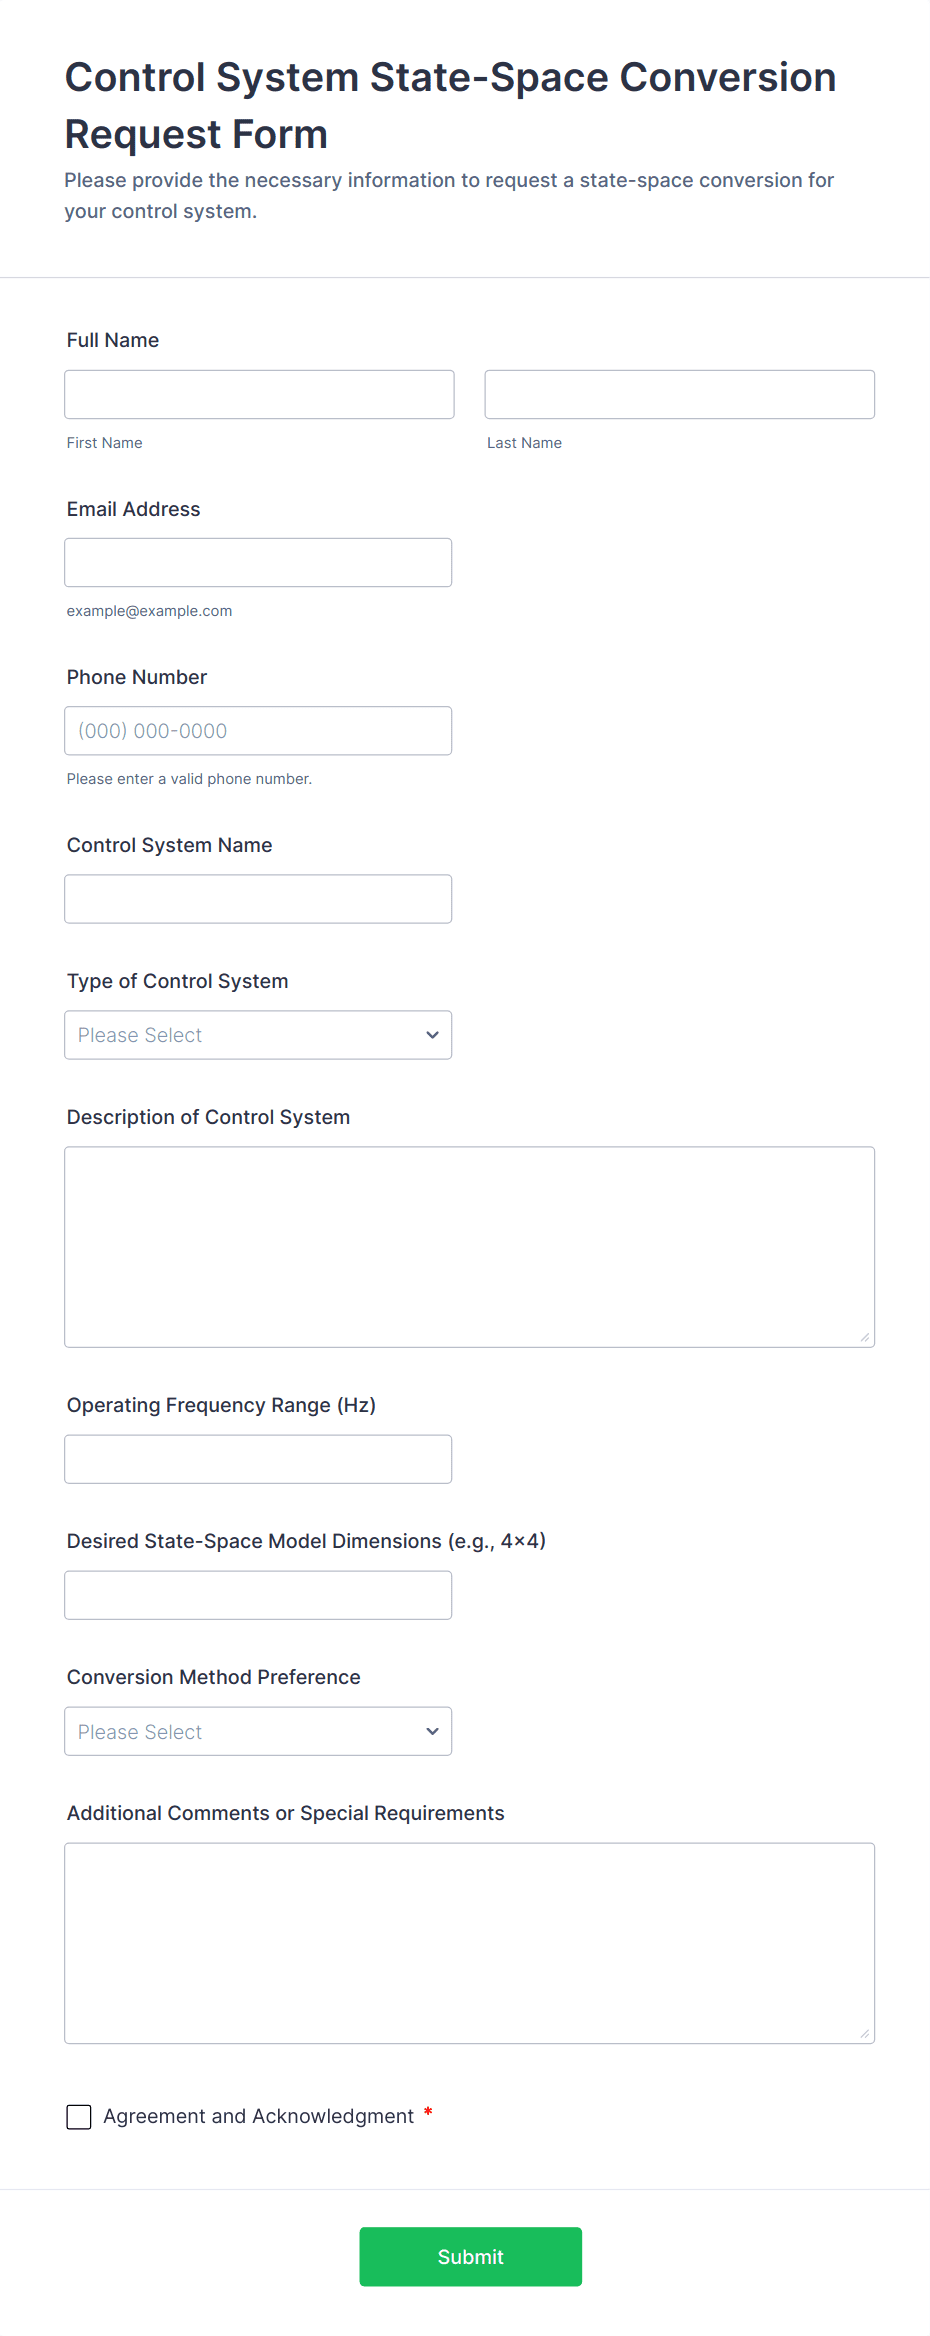Click the form title heading
The image size is (930, 2336).
click(450, 105)
